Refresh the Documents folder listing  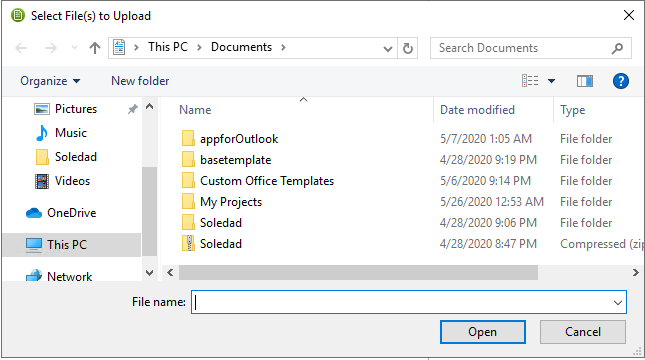[x=408, y=48]
